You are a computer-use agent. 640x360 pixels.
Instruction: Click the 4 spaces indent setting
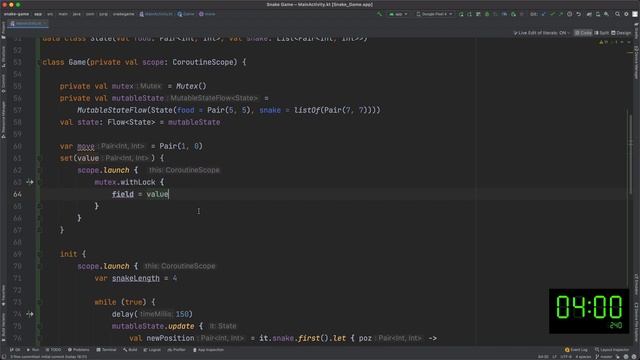[x=583, y=357]
